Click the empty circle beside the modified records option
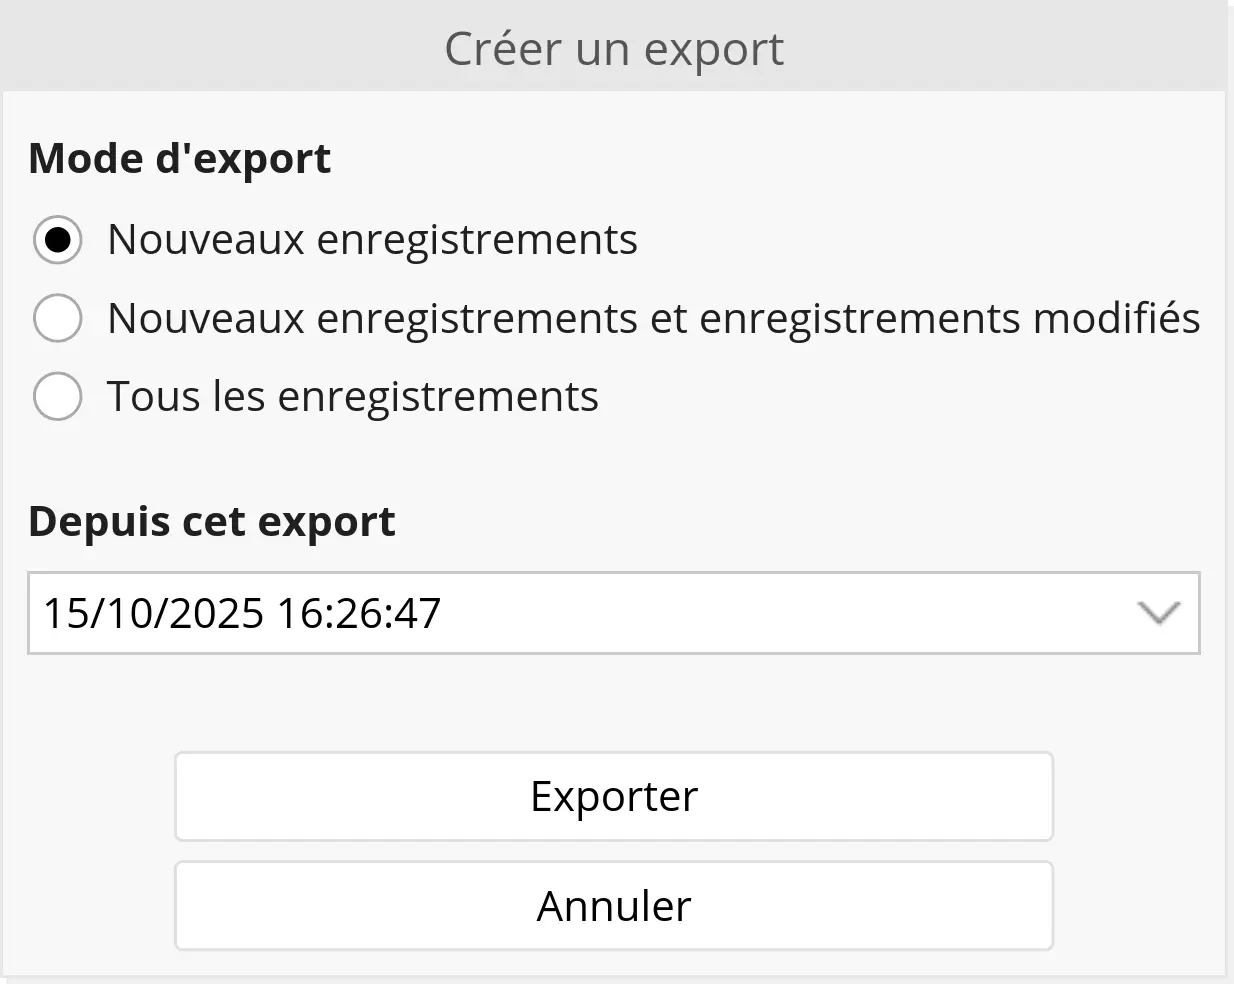 (58, 318)
